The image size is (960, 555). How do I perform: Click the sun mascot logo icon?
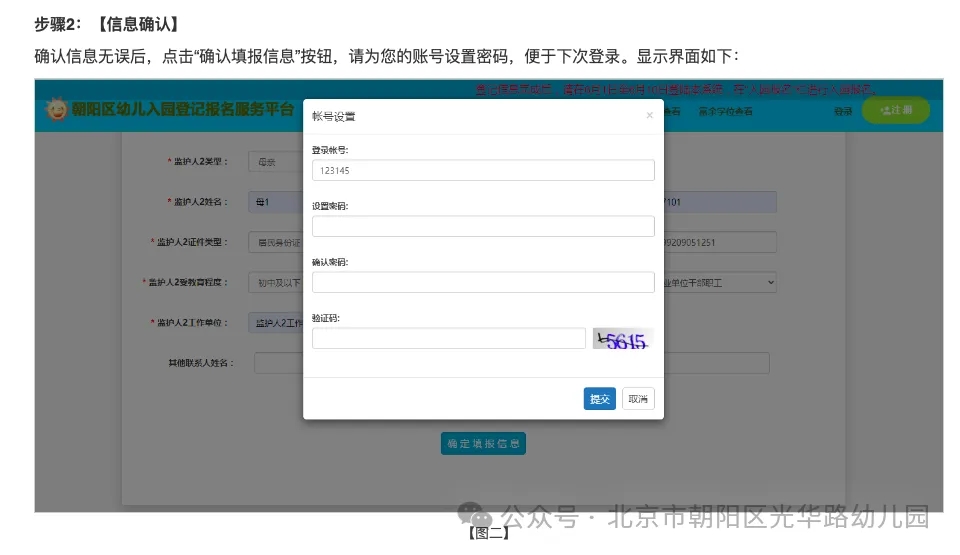click(56, 109)
